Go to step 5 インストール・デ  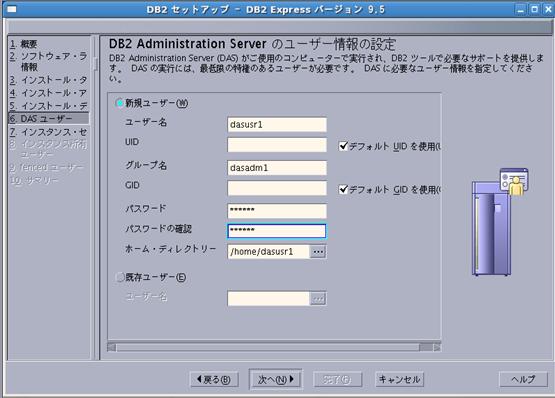click(x=48, y=106)
